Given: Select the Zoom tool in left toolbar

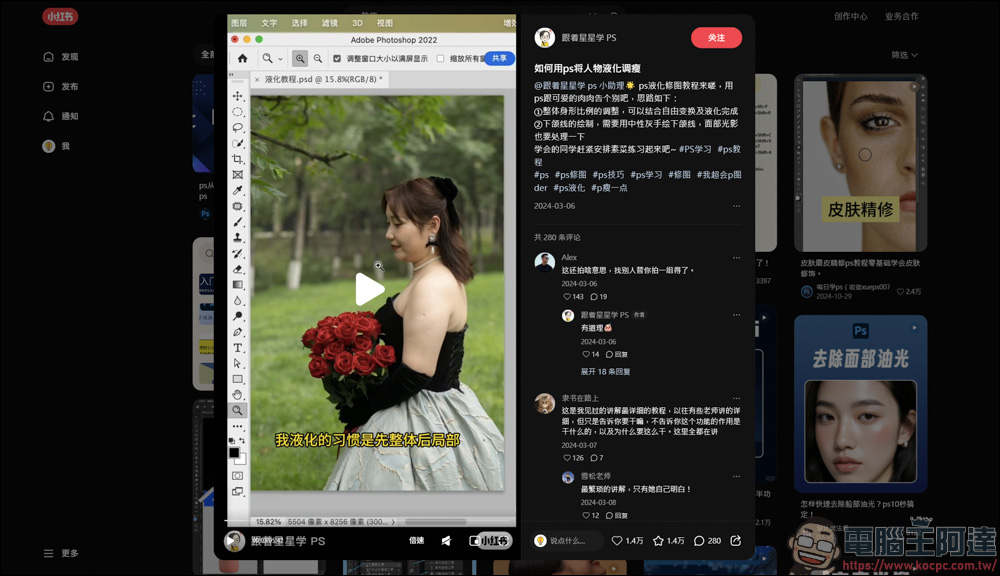Looking at the screenshot, I should [237, 410].
